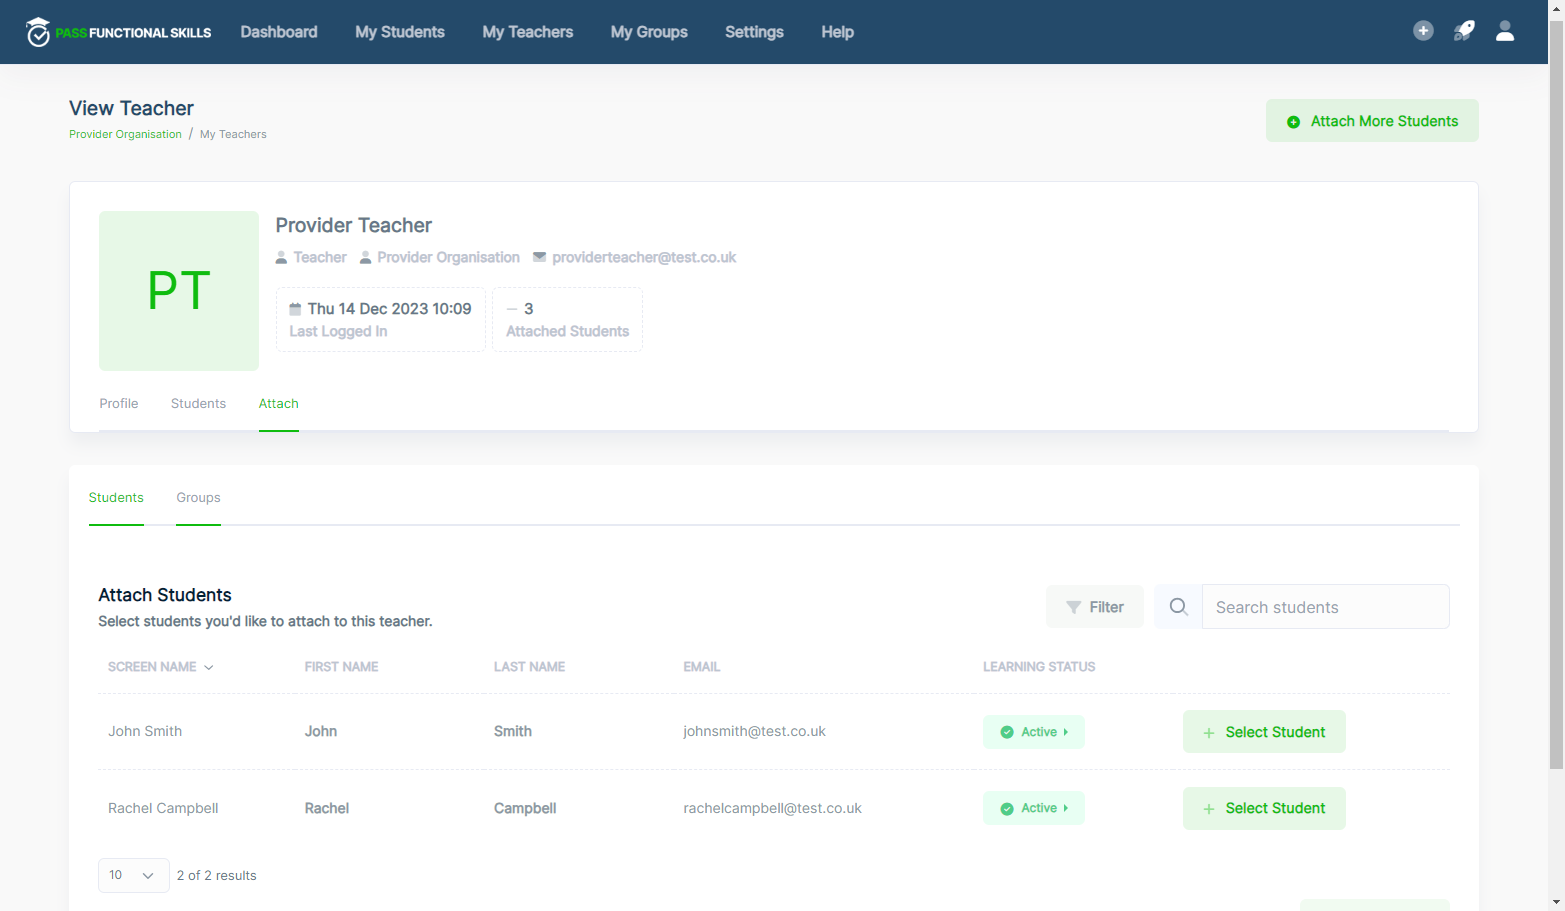The height and width of the screenshot is (911, 1565).
Task: Click the search magnifier icon
Action: point(1178,607)
